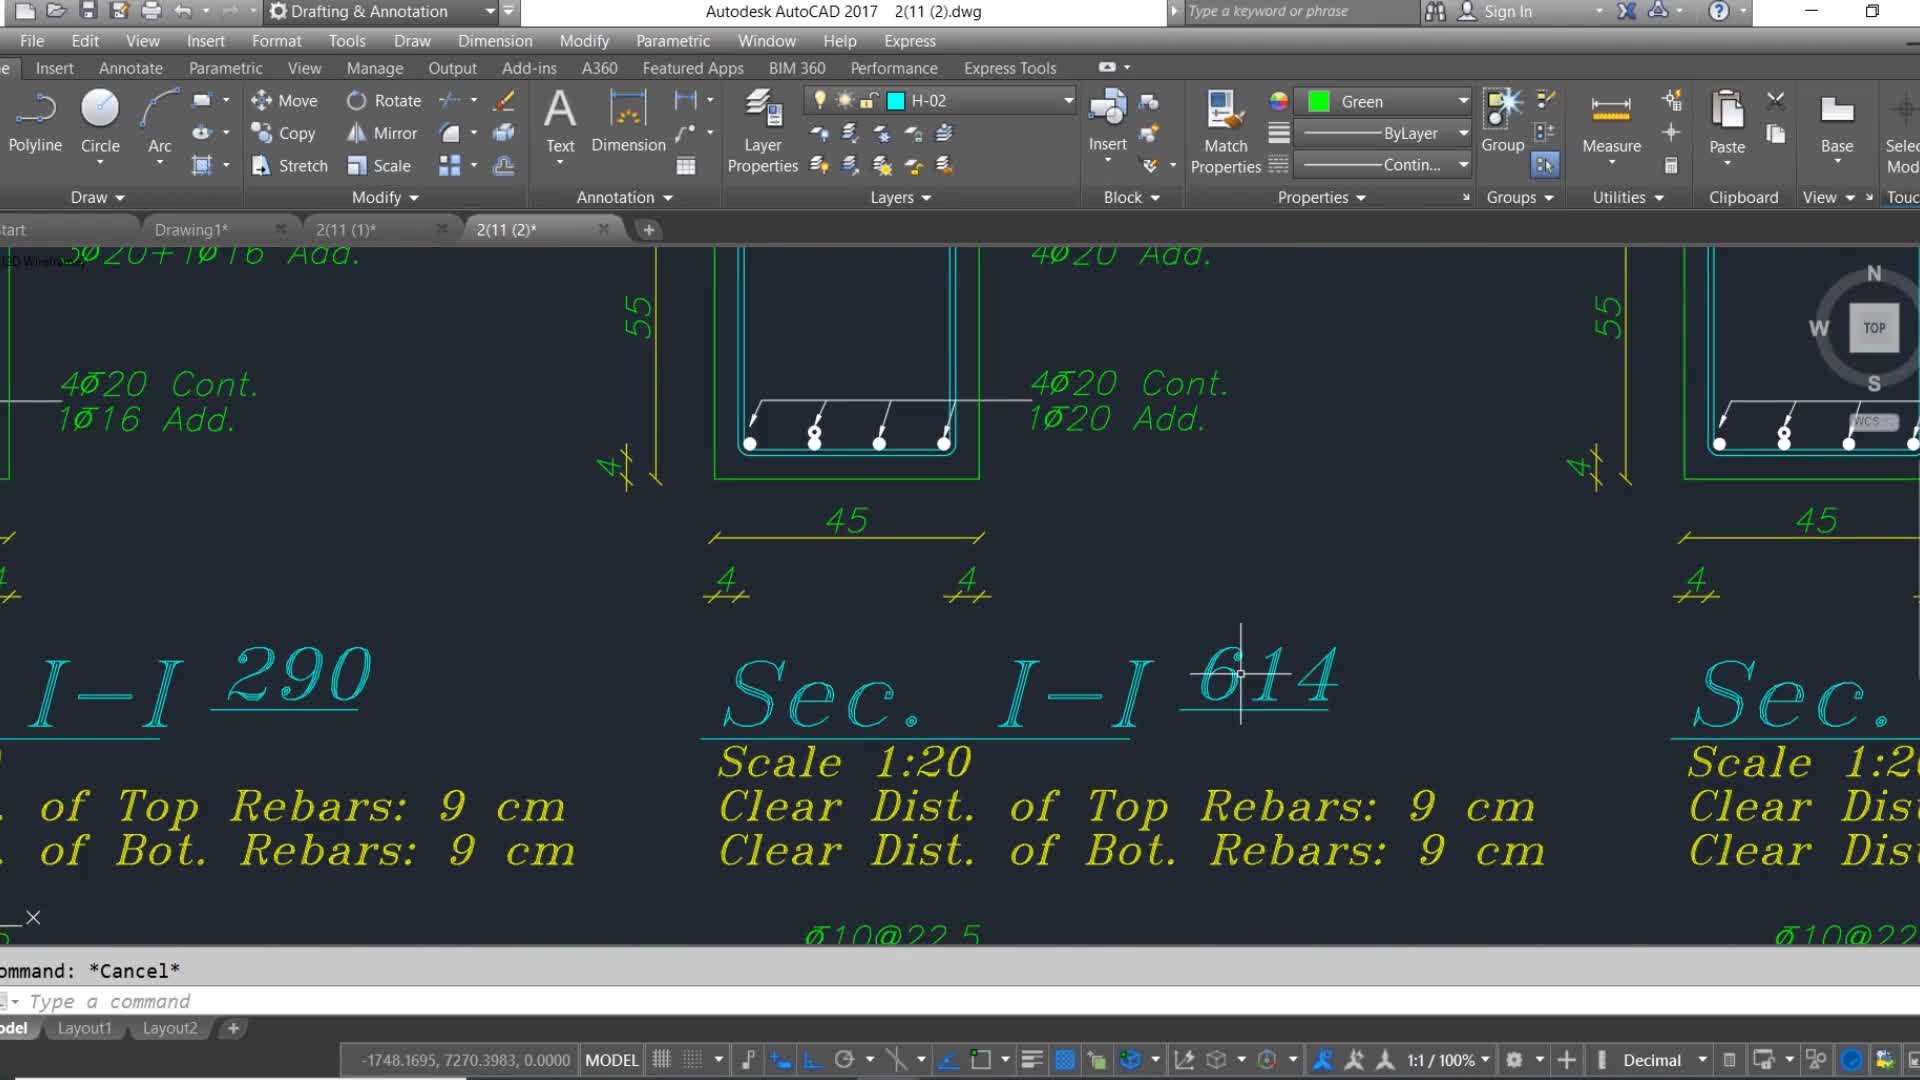Toggle lineweight display in status bar
1920x1080 pixels.
click(x=1032, y=1060)
